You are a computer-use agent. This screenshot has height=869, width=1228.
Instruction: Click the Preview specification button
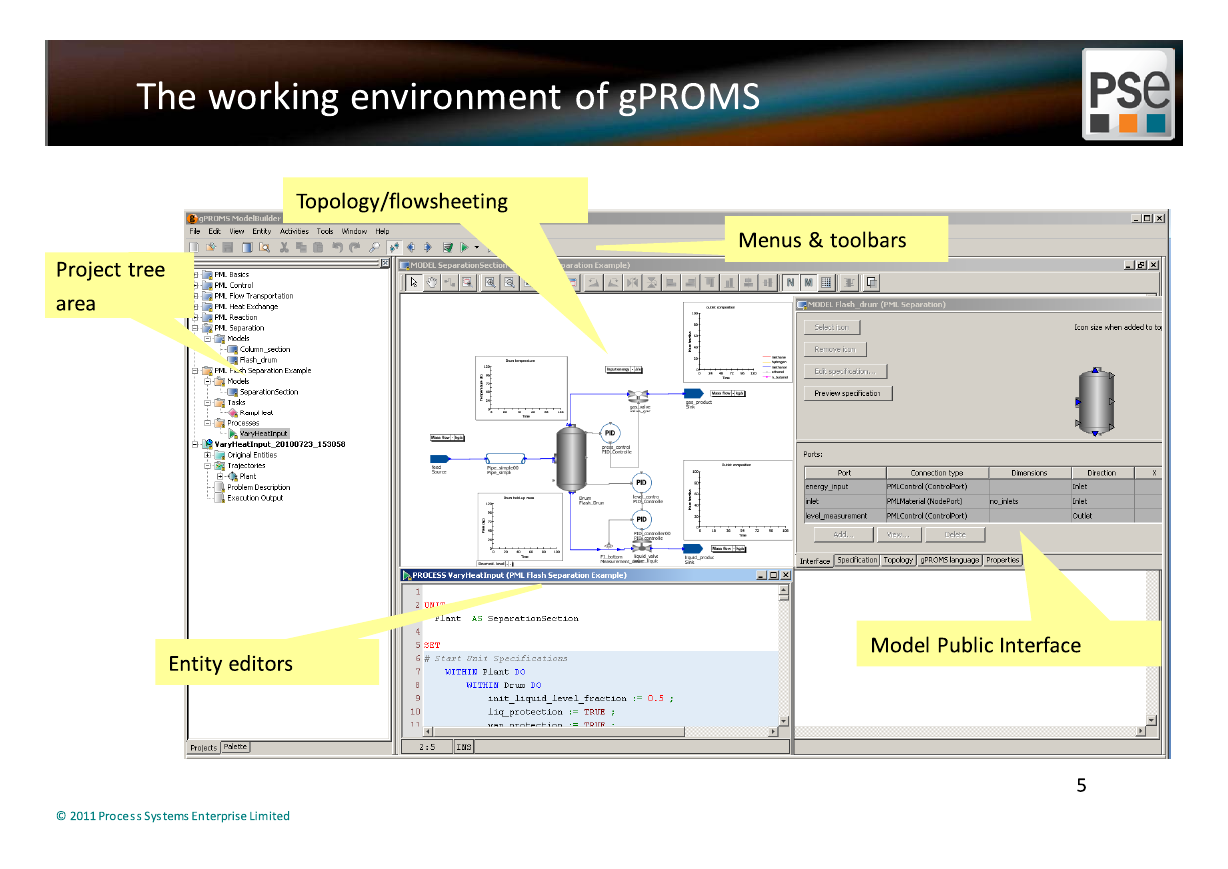click(x=847, y=394)
